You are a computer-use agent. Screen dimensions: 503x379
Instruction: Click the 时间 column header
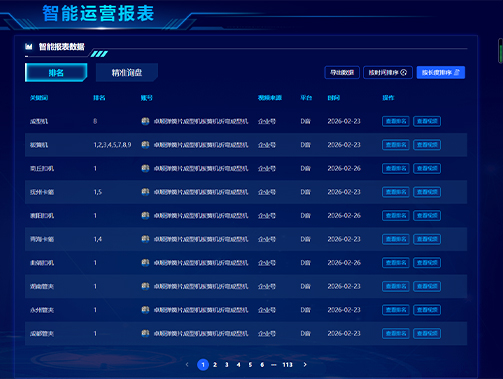334,98
